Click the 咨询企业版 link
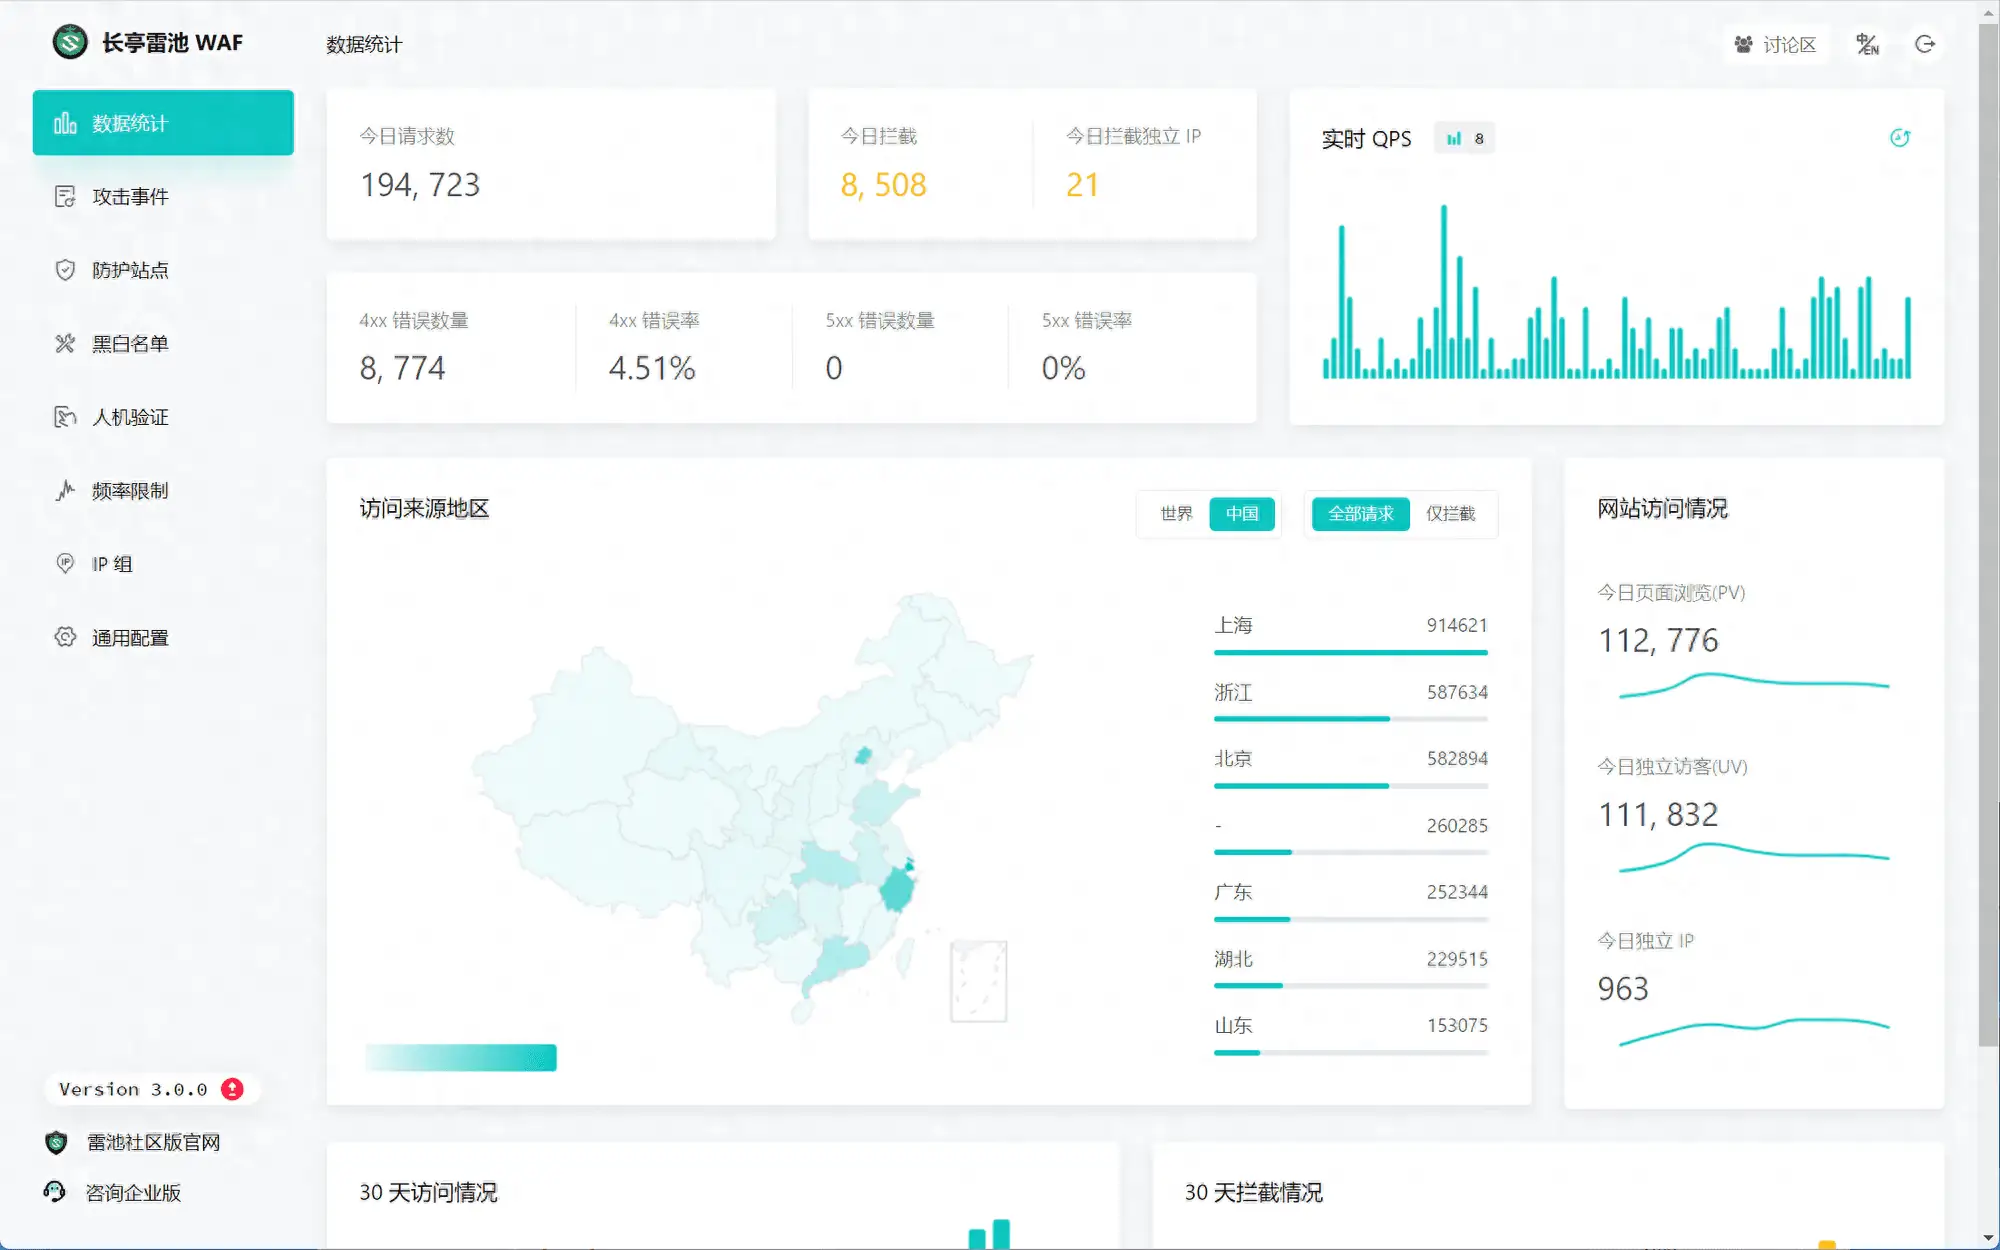The width and height of the screenshot is (2000, 1250). pos(134,1192)
